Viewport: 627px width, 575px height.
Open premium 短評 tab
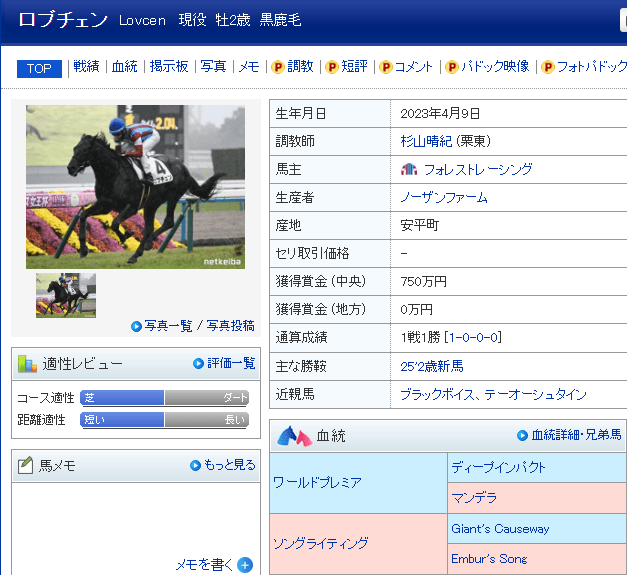click(354, 66)
